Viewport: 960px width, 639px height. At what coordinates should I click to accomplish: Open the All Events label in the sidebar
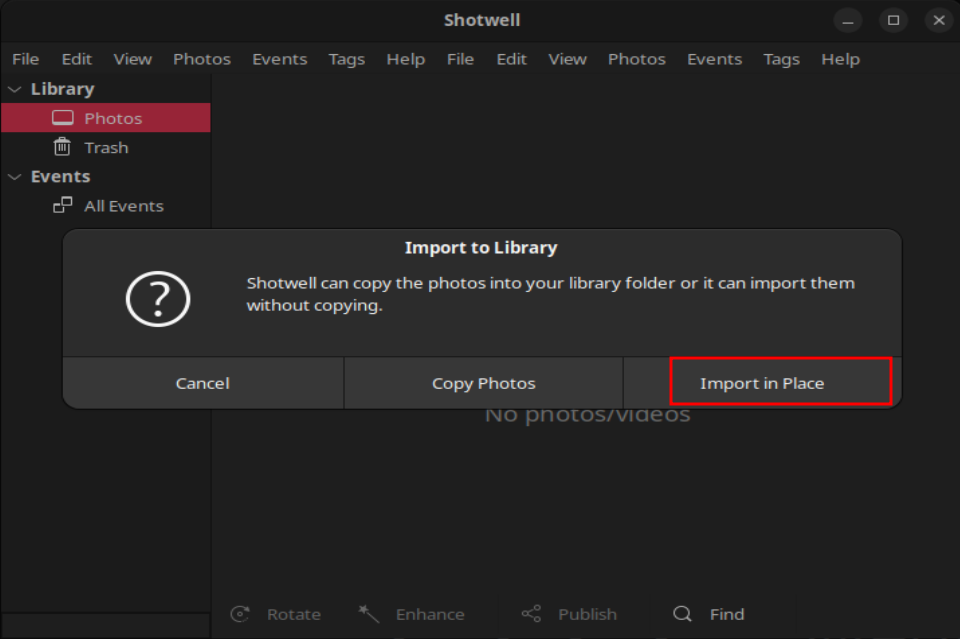click(x=124, y=206)
